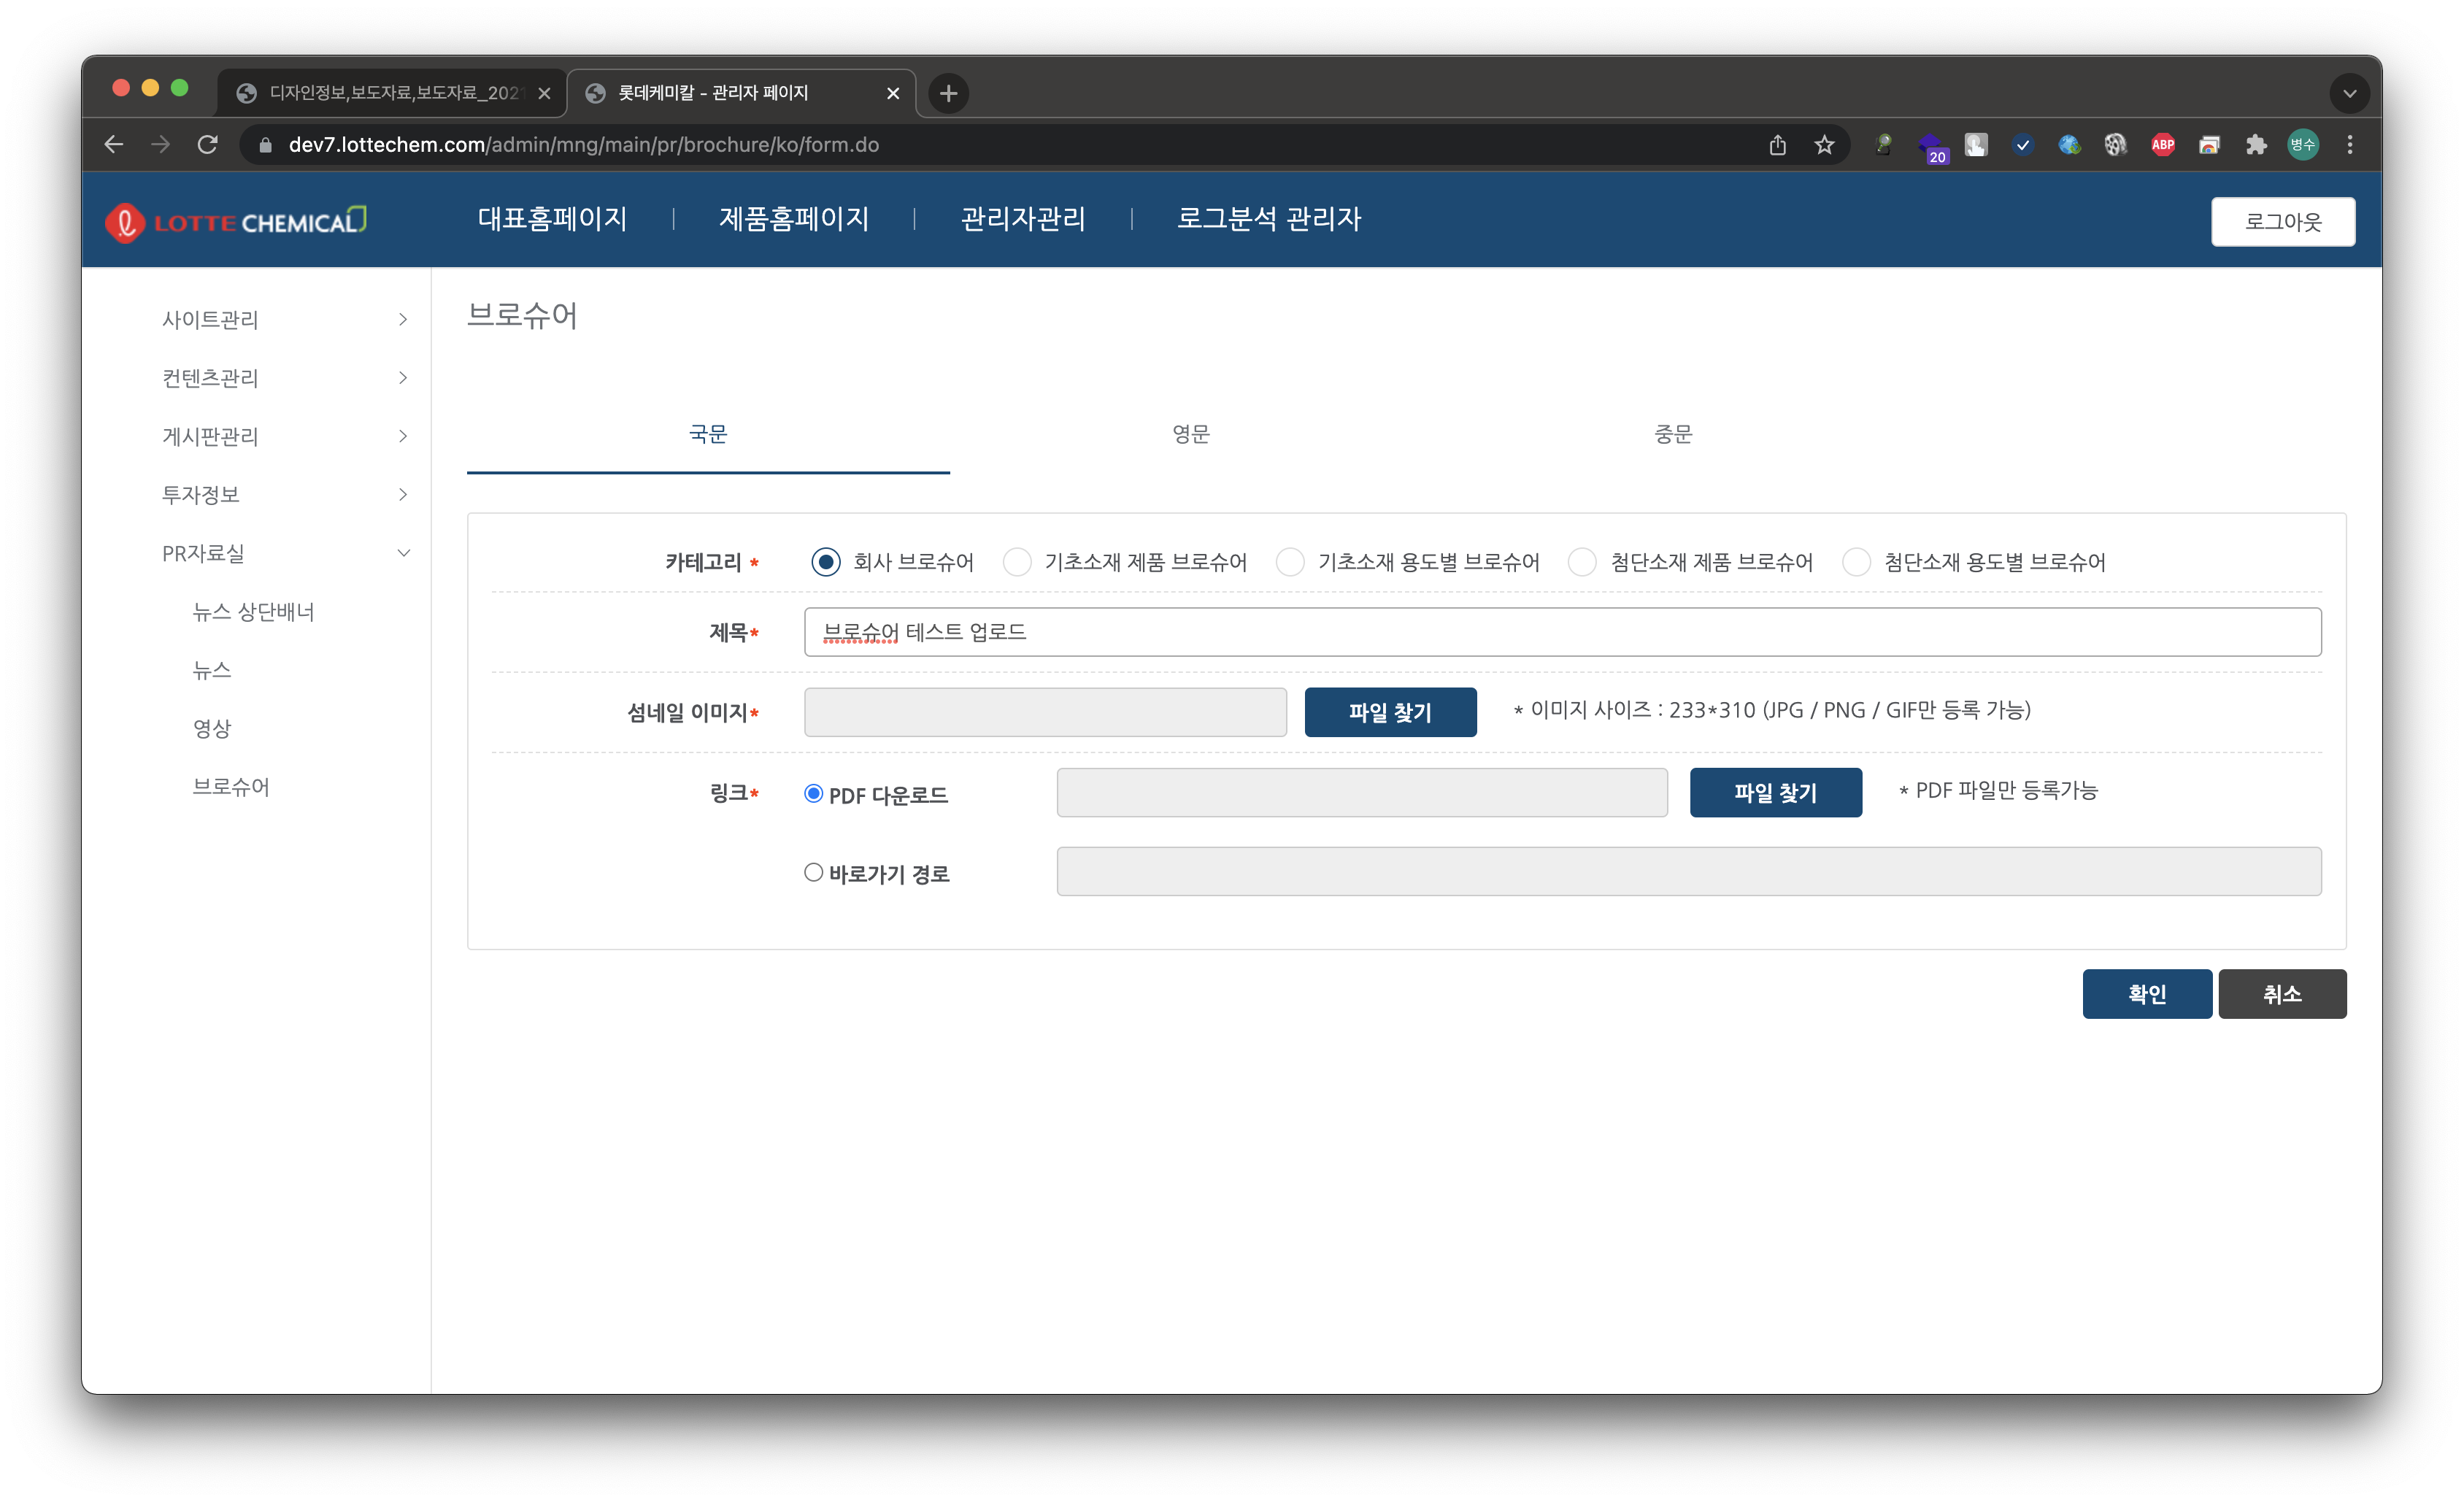Open the Extensions puzzle piece menu
The width and height of the screenshot is (2464, 1502).
[2256, 145]
